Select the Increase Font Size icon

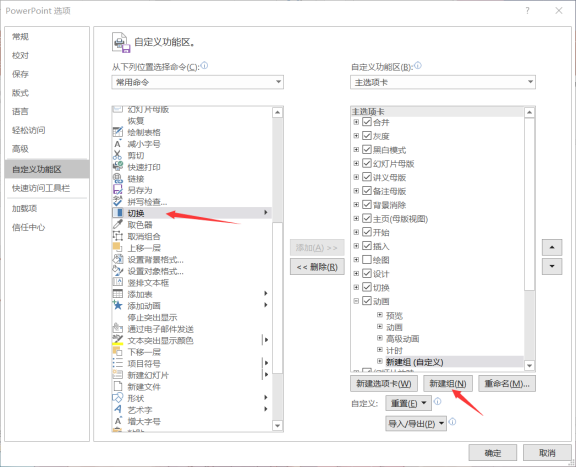[x=118, y=421]
